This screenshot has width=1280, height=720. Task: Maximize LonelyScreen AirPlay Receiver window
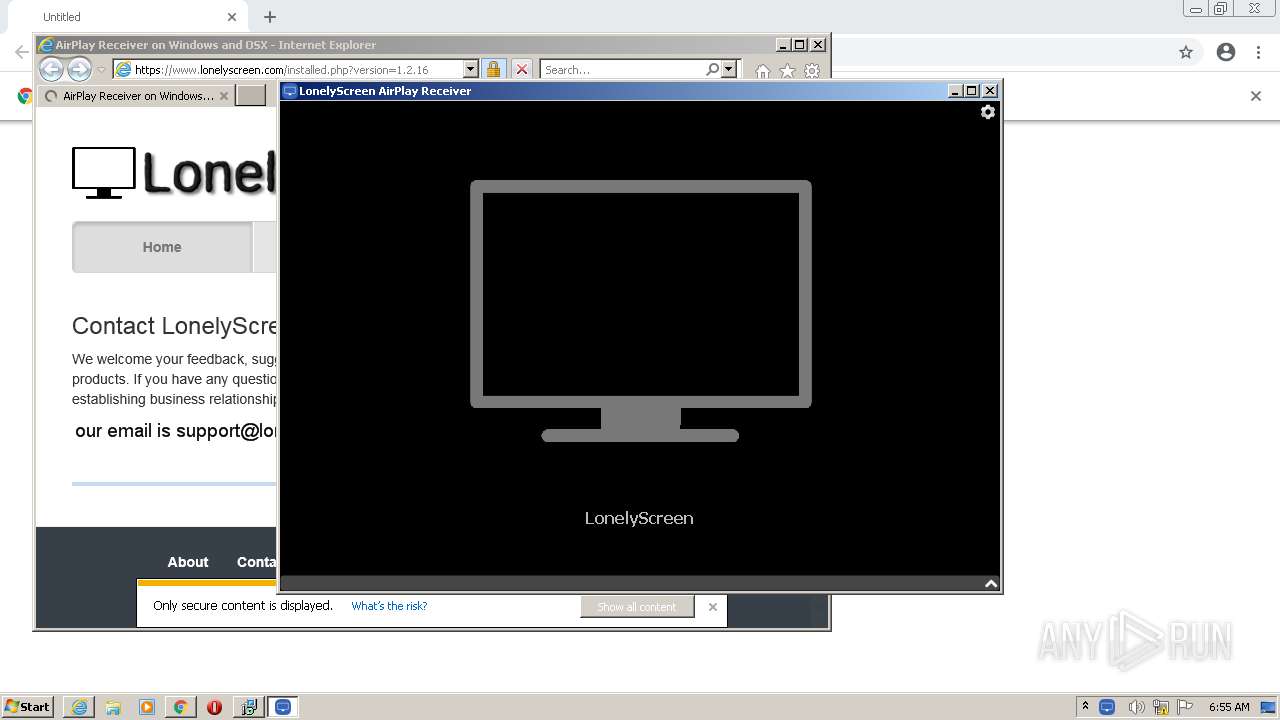[971, 90]
